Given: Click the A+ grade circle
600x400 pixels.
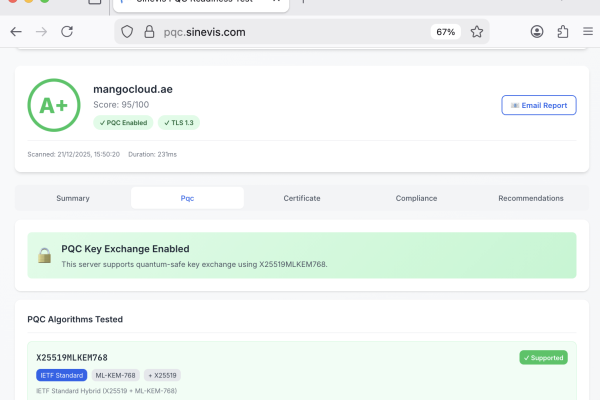Looking at the screenshot, I should click(54, 105).
